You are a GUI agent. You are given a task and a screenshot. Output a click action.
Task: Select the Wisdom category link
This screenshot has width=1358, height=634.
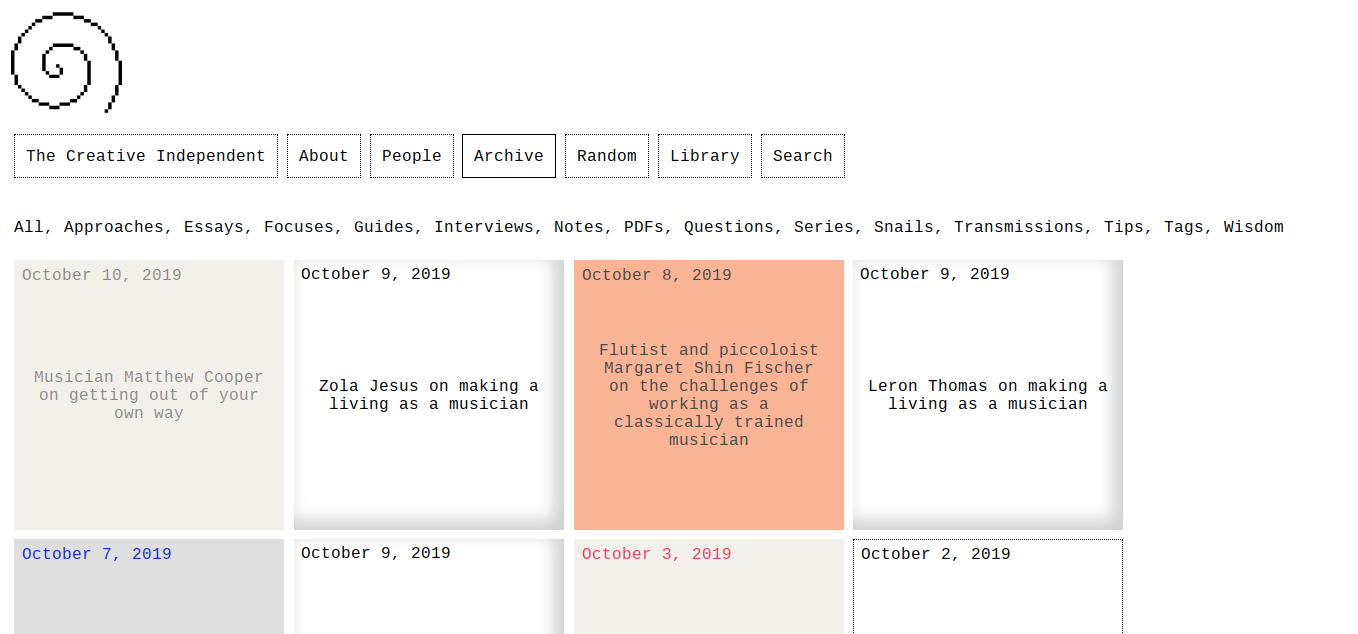point(1253,227)
